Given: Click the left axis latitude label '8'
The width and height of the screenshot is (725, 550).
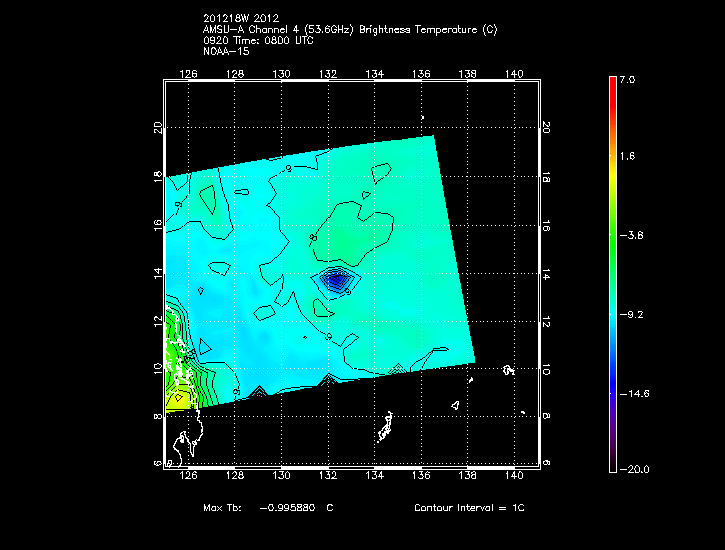Looking at the screenshot, I should (x=158, y=416).
